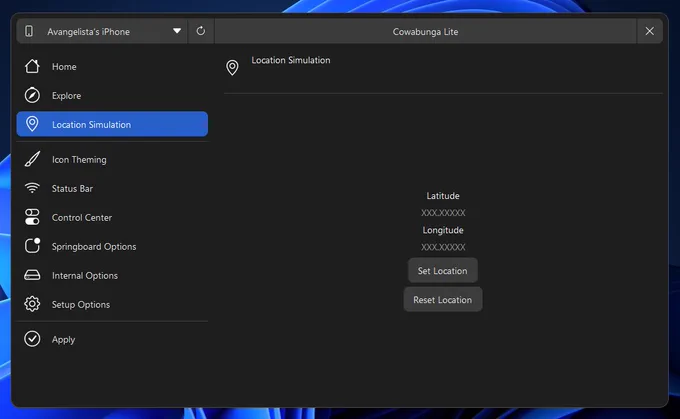This screenshot has width=680, height=419.
Task: Click the Internal Options drive icon
Action: tap(32, 275)
